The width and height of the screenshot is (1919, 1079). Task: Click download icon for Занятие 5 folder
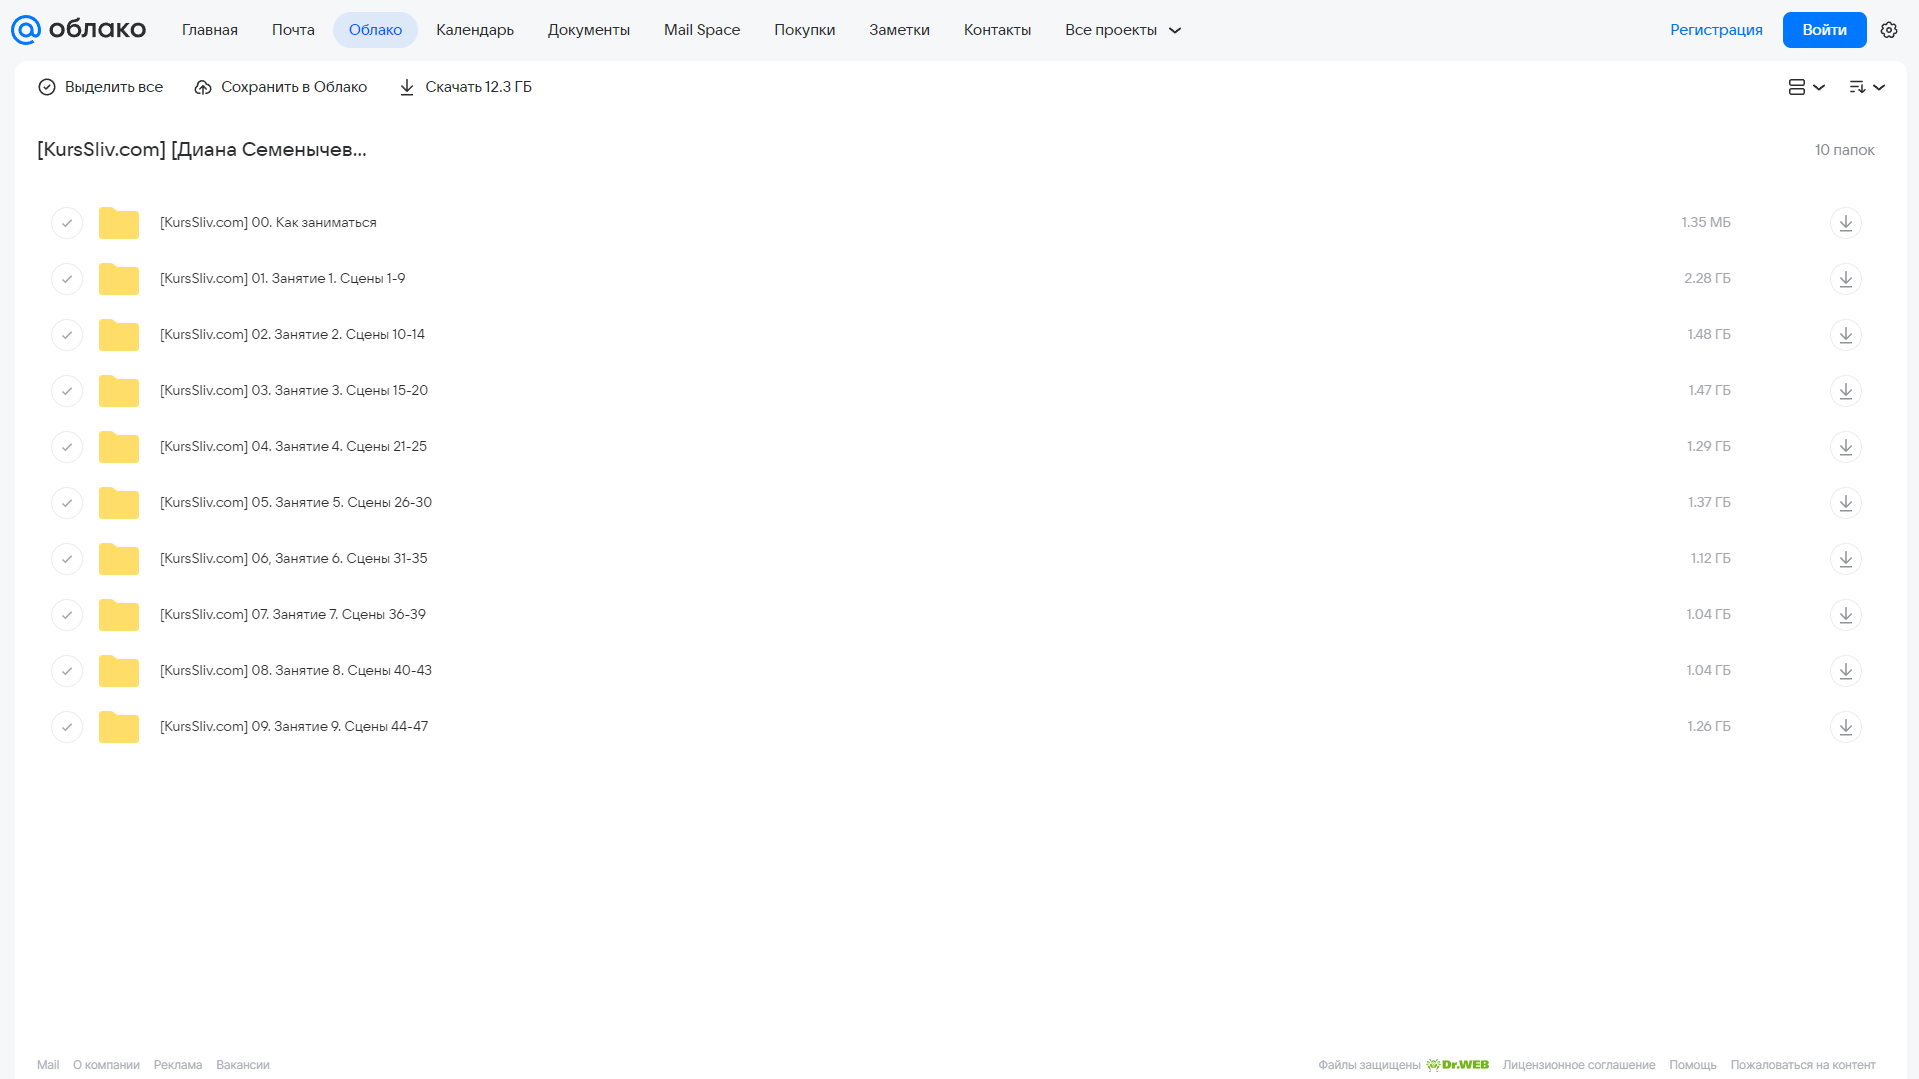point(1845,503)
